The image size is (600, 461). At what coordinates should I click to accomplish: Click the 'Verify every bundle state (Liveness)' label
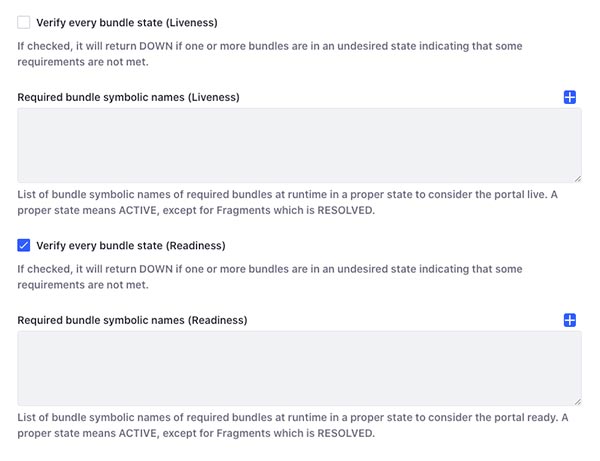click(127, 23)
